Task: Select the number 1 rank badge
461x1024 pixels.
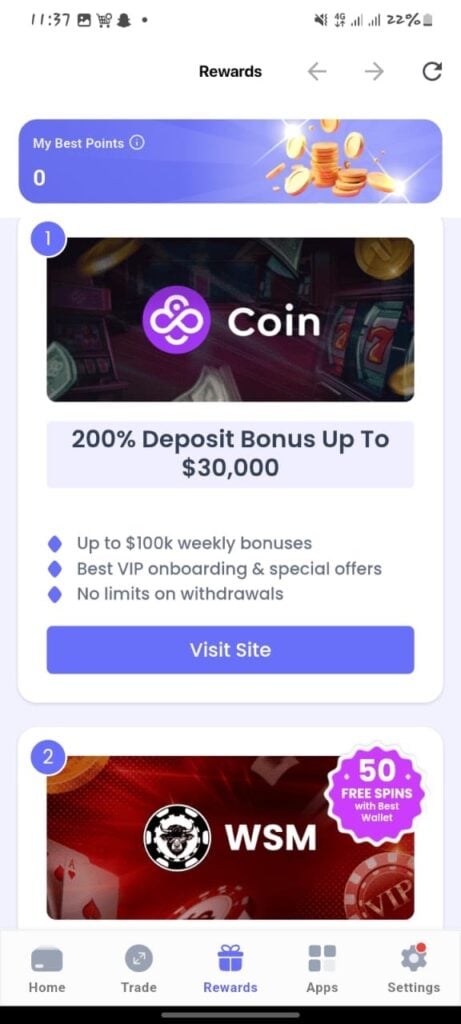Action: 48,239
